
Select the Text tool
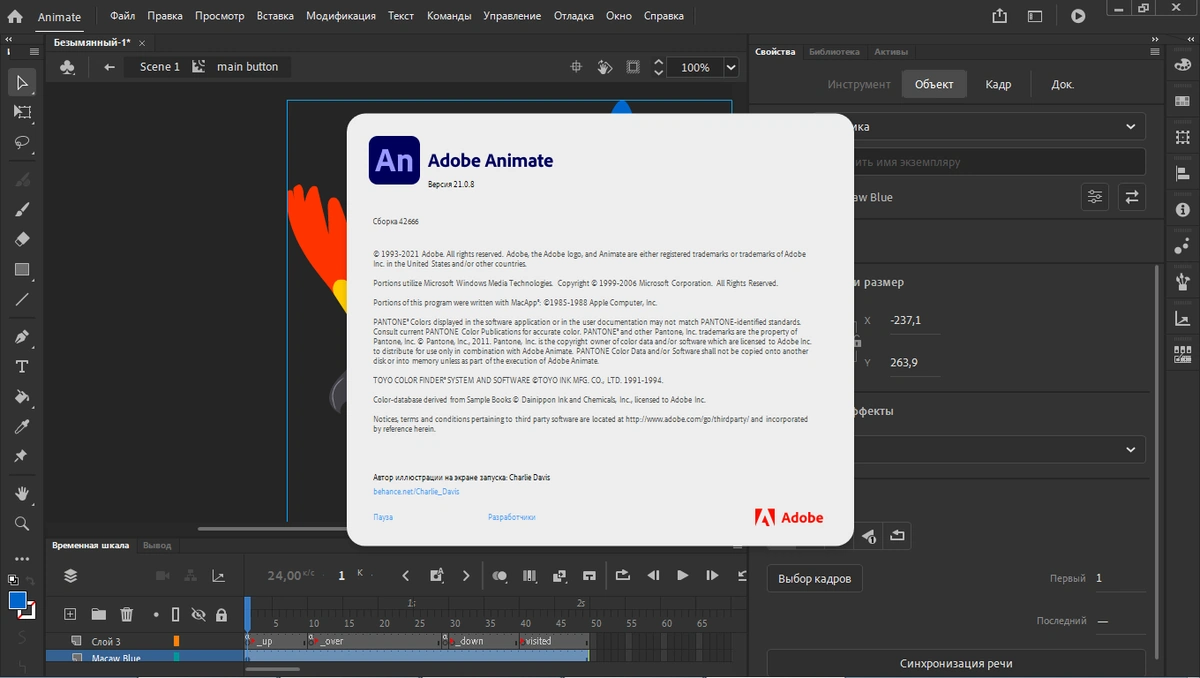tap(22, 367)
